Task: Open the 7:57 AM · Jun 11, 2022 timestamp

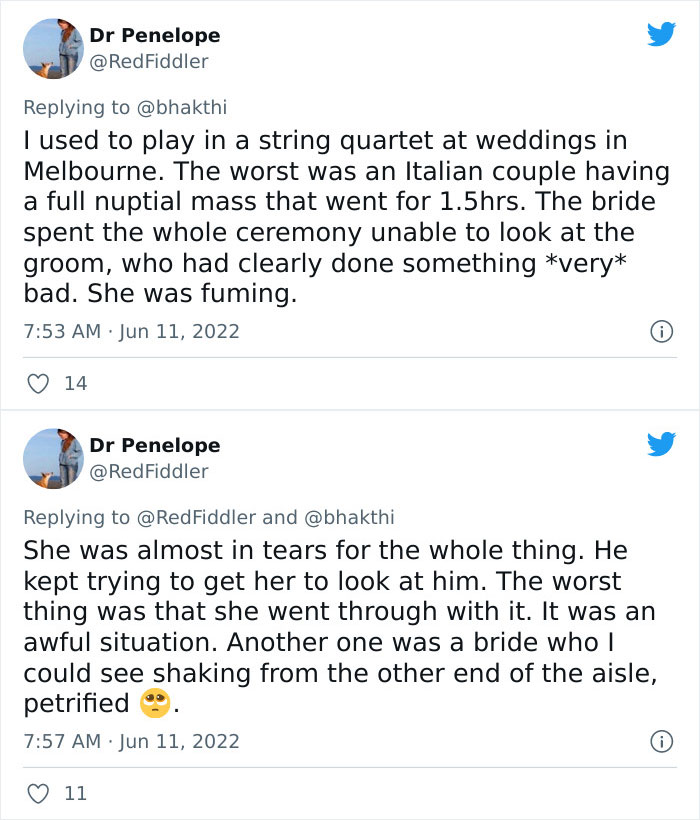Action: [x=131, y=741]
